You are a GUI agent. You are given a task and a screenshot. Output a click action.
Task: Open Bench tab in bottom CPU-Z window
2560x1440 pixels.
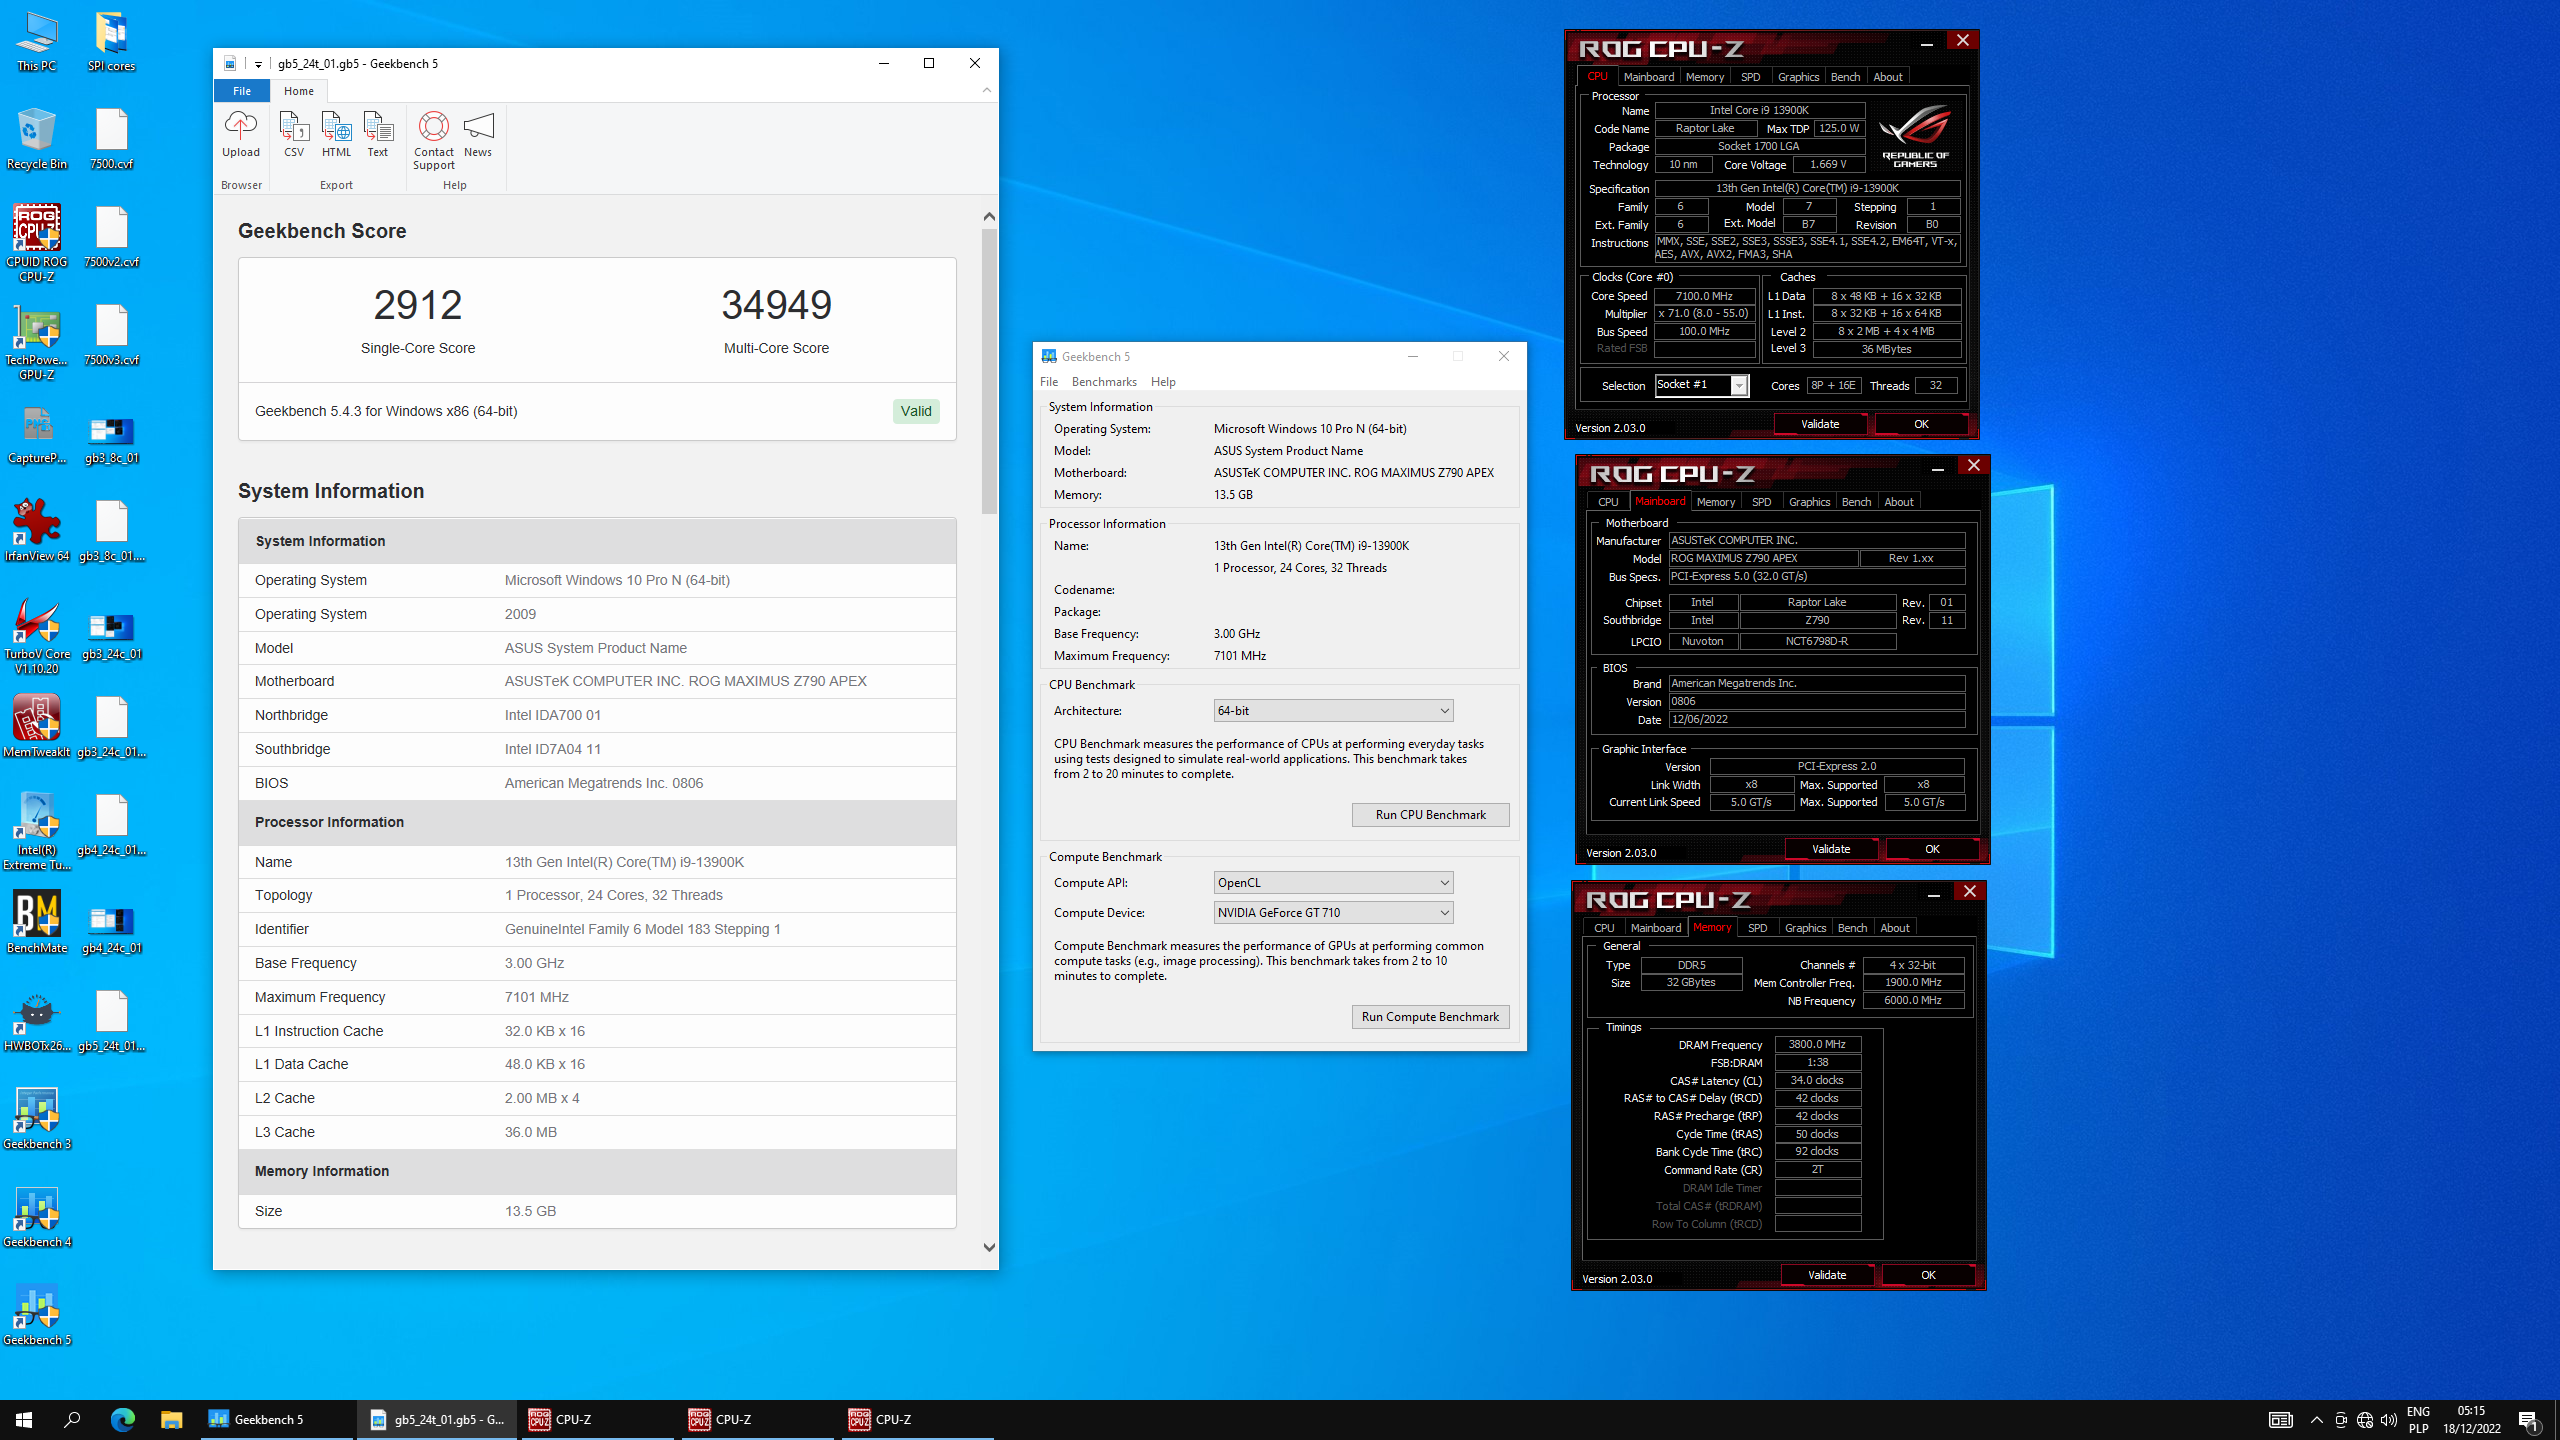pyautogui.click(x=1852, y=928)
